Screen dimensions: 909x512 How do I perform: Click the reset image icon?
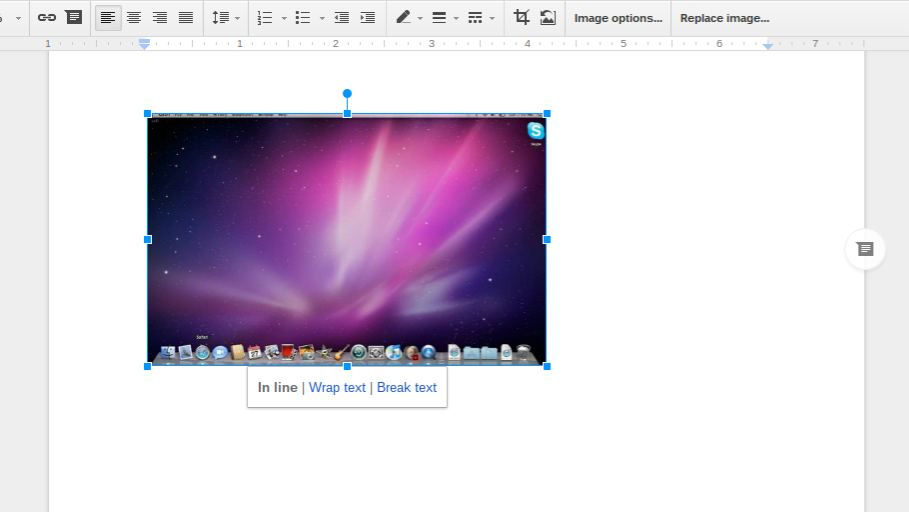coord(547,17)
